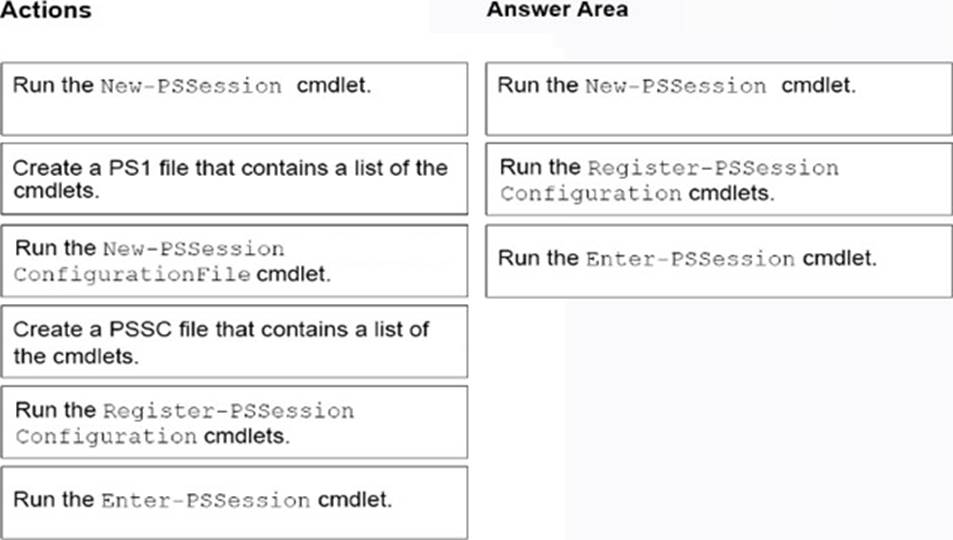Click Register-PSSessionConfiguration box in Answer Area

coord(719,179)
